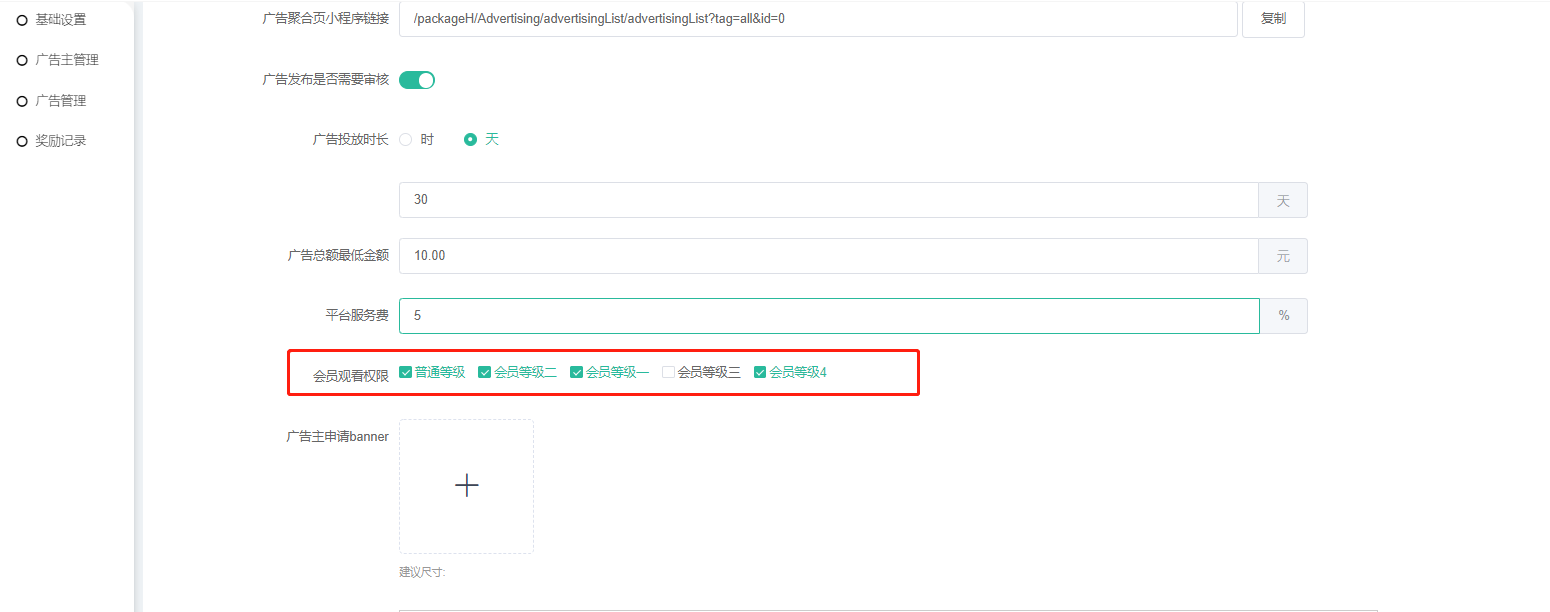Select the 时 radio option
Image resolution: width=1550 pixels, height=612 pixels.
[406, 140]
